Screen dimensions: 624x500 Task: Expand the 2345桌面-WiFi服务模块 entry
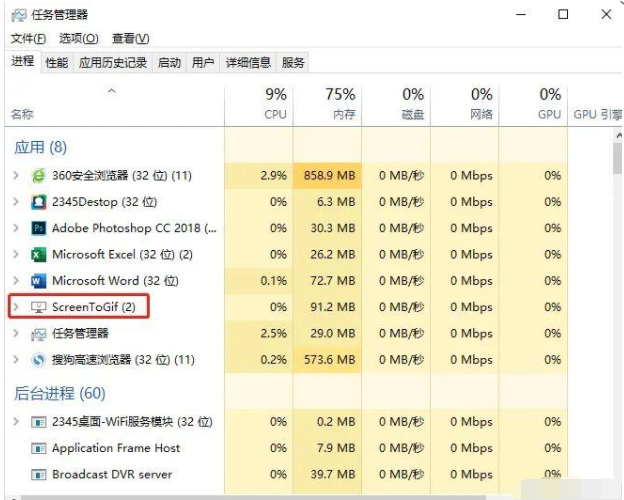click(16, 422)
